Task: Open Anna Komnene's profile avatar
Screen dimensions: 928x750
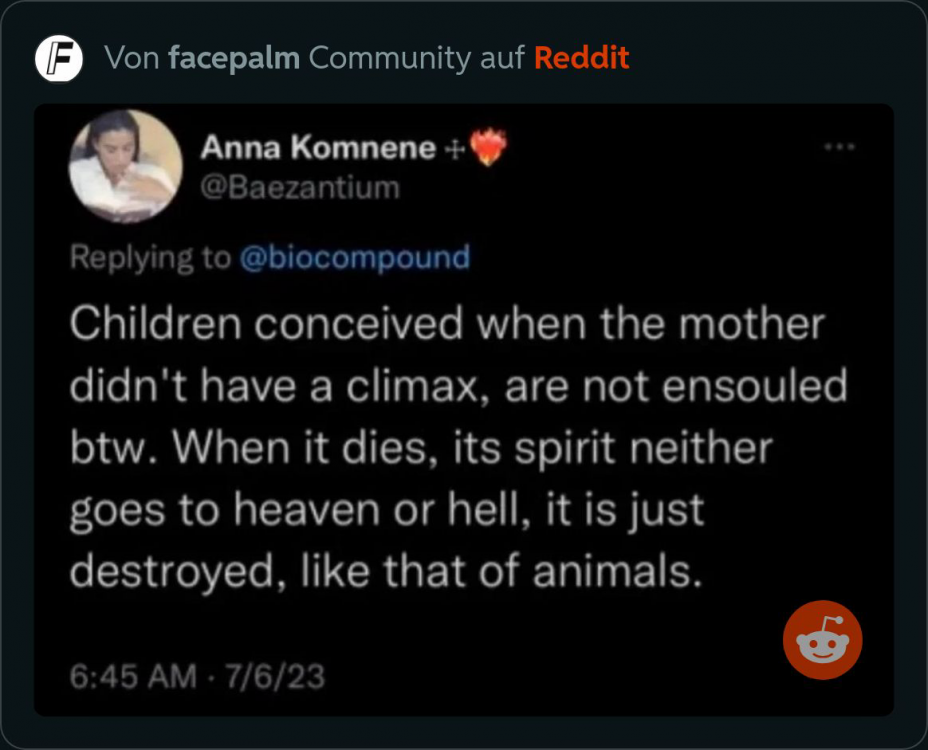Action: pyautogui.click(x=125, y=166)
